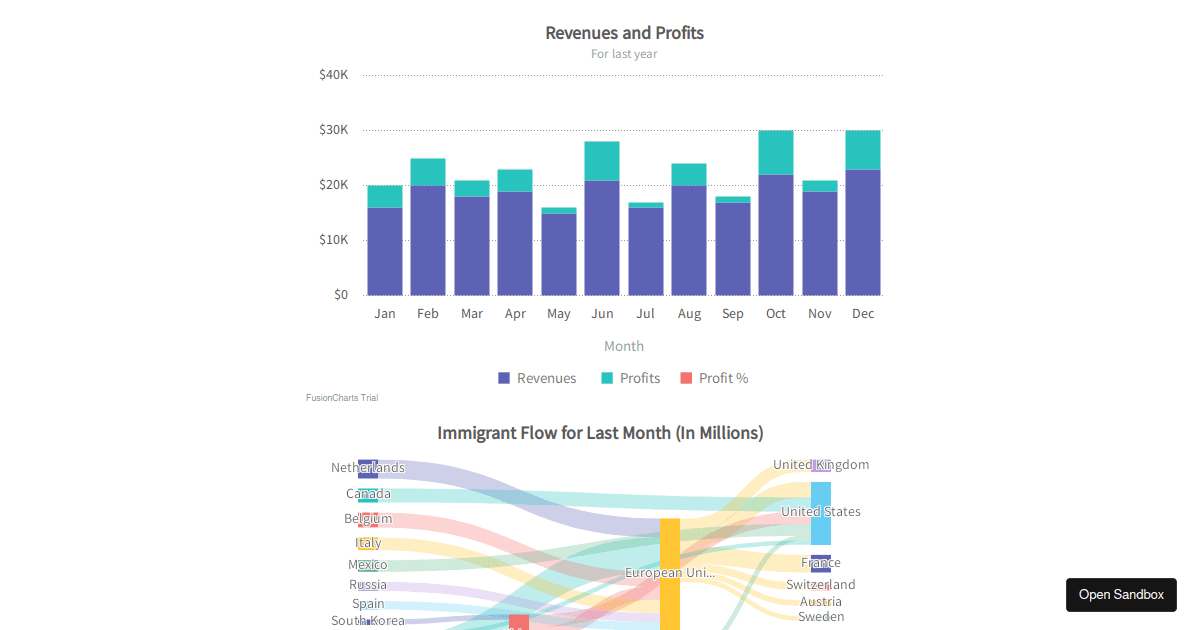Select the December revenue bar
Image resolution: width=1200 pixels, height=630 pixels.
point(863,235)
